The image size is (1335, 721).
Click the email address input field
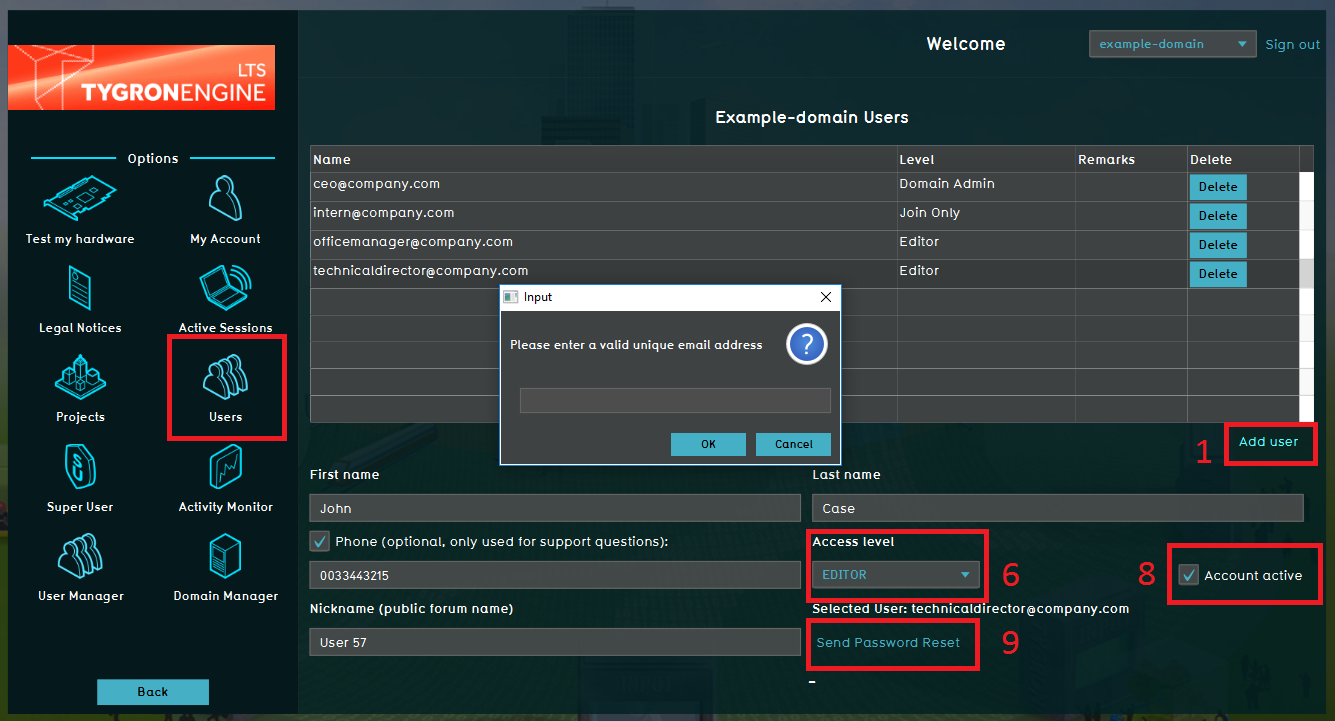coord(675,400)
